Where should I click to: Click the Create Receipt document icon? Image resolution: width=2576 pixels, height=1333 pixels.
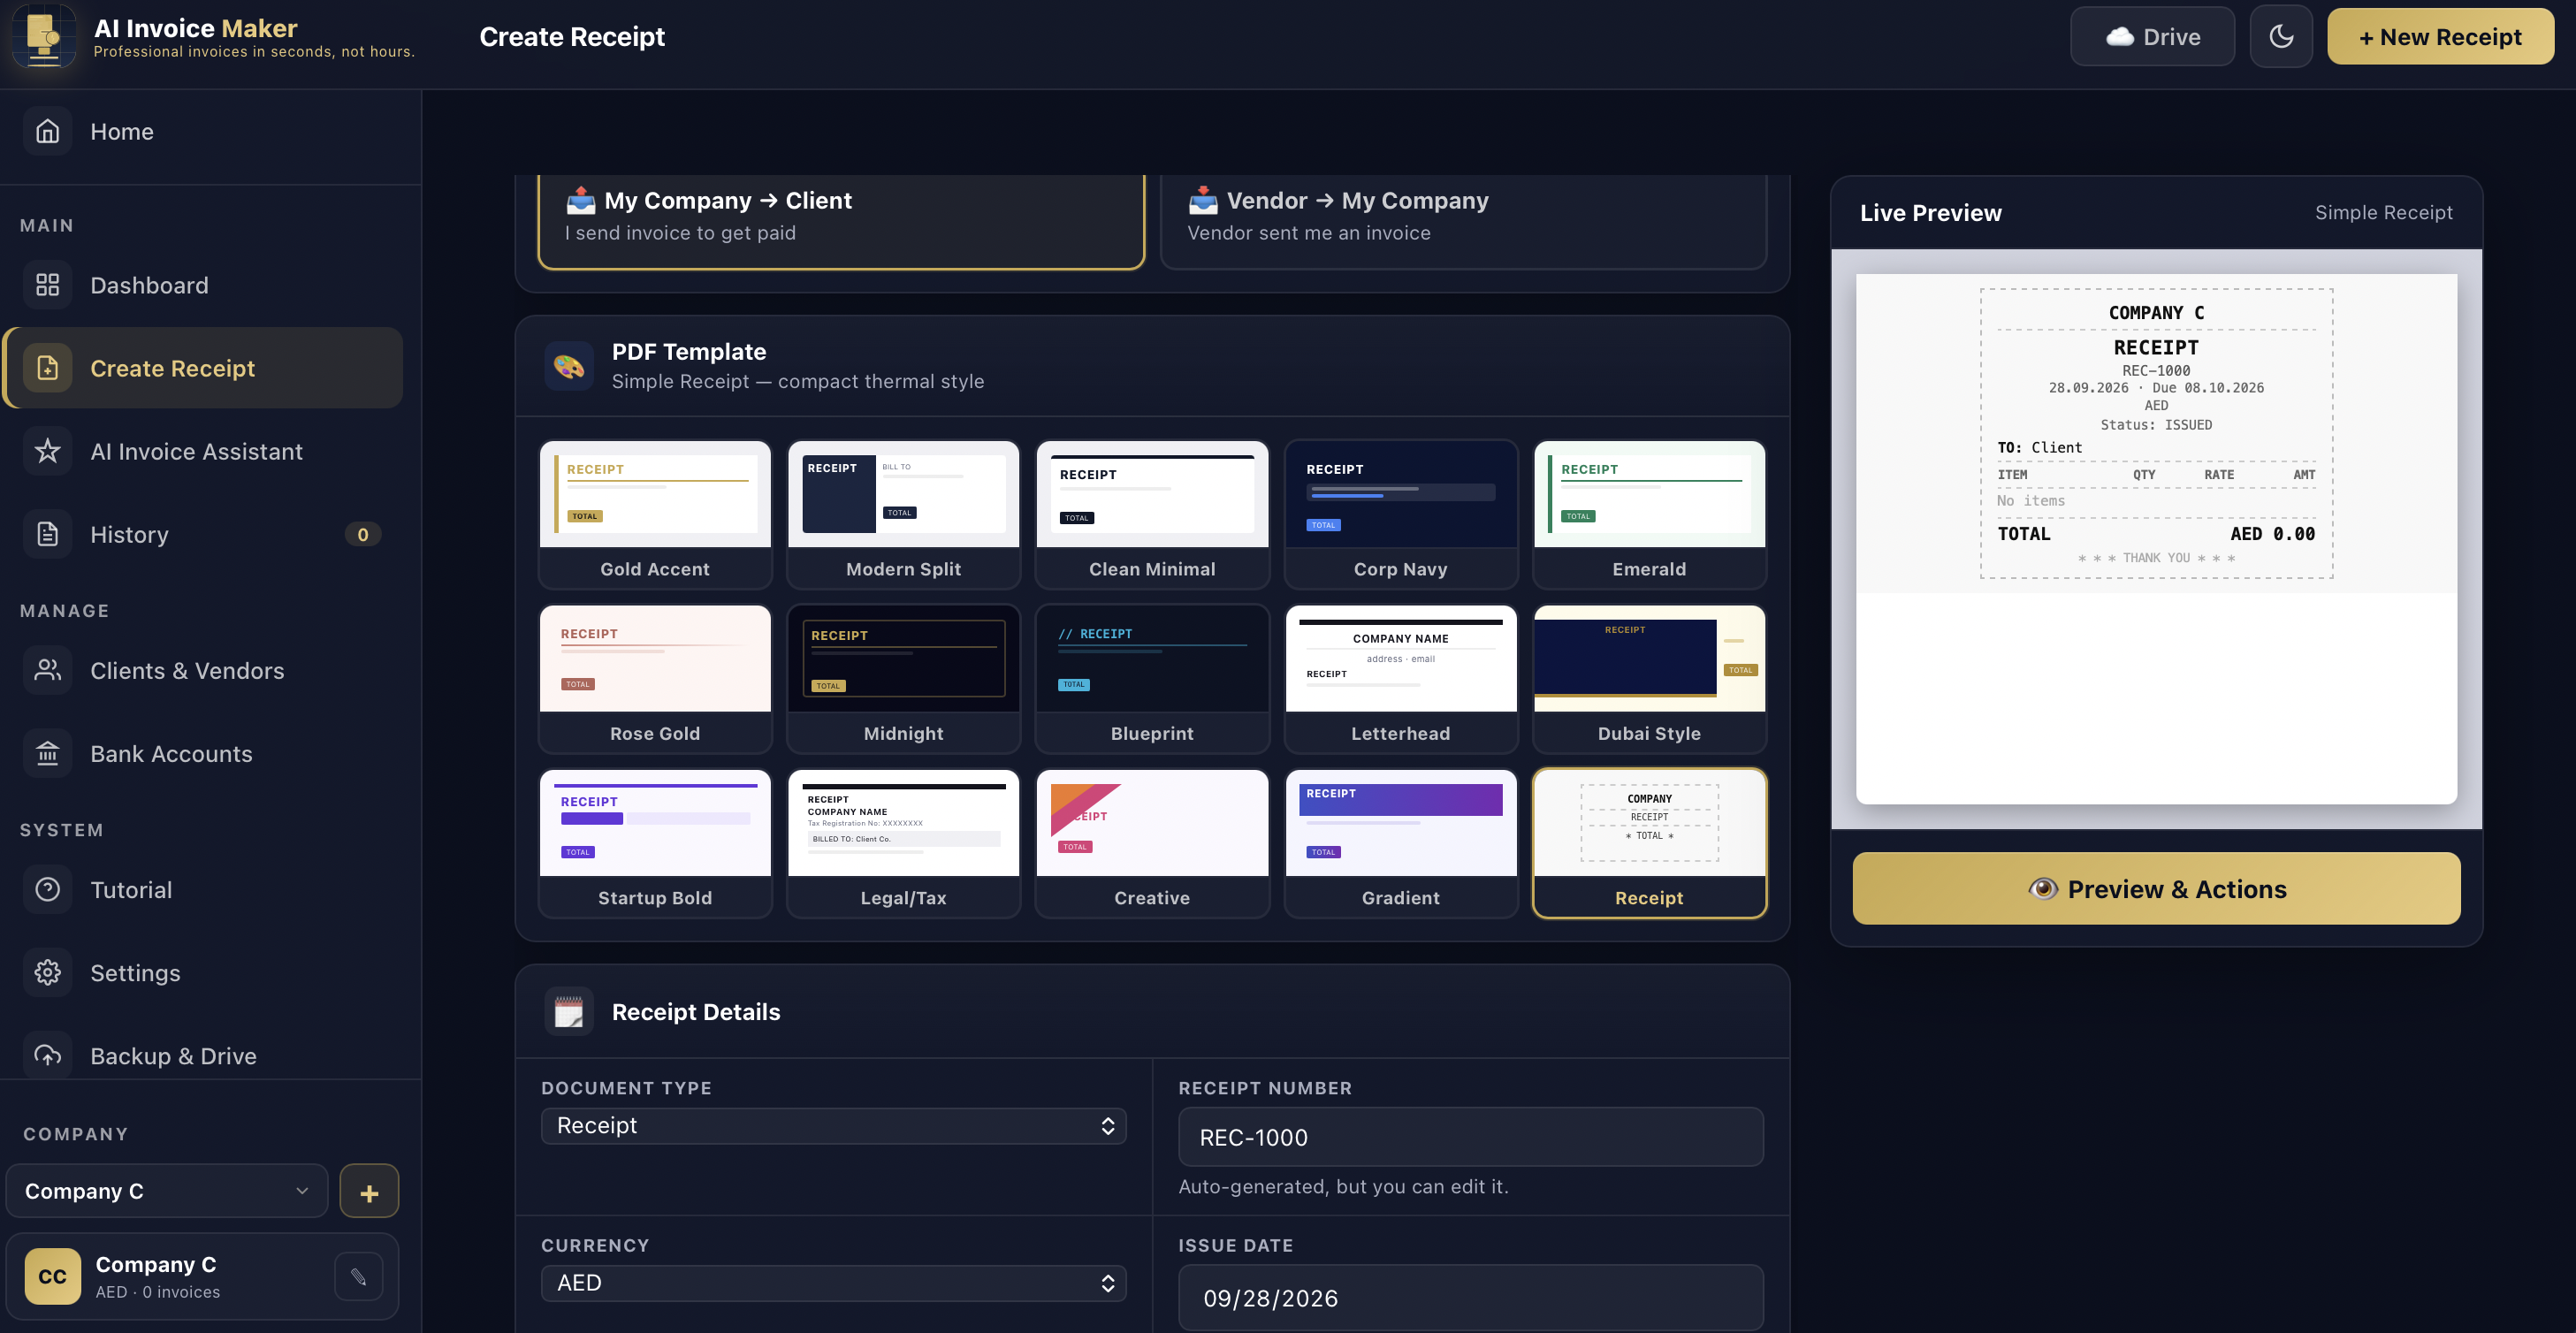[47, 368]
